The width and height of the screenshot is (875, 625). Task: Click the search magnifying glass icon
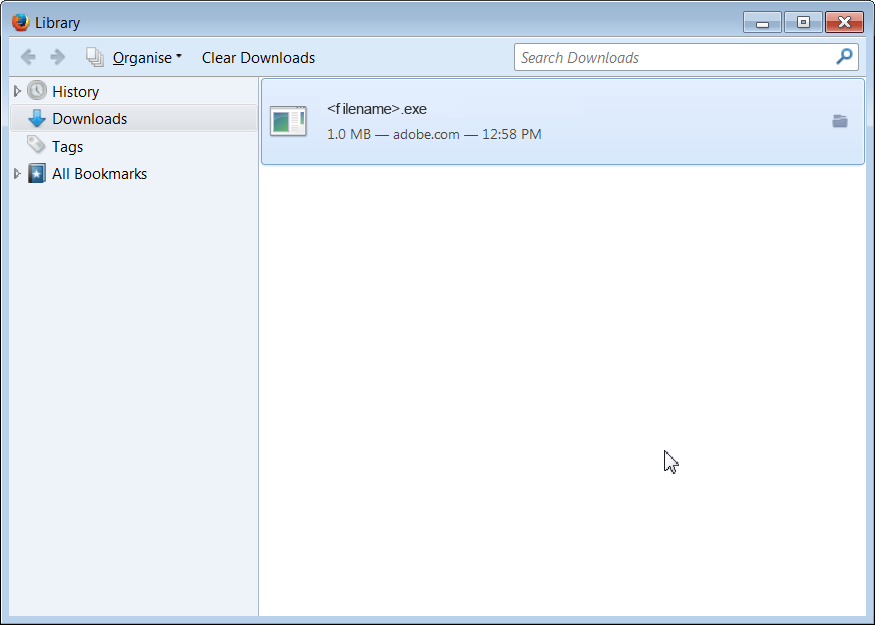click(845, 57)
